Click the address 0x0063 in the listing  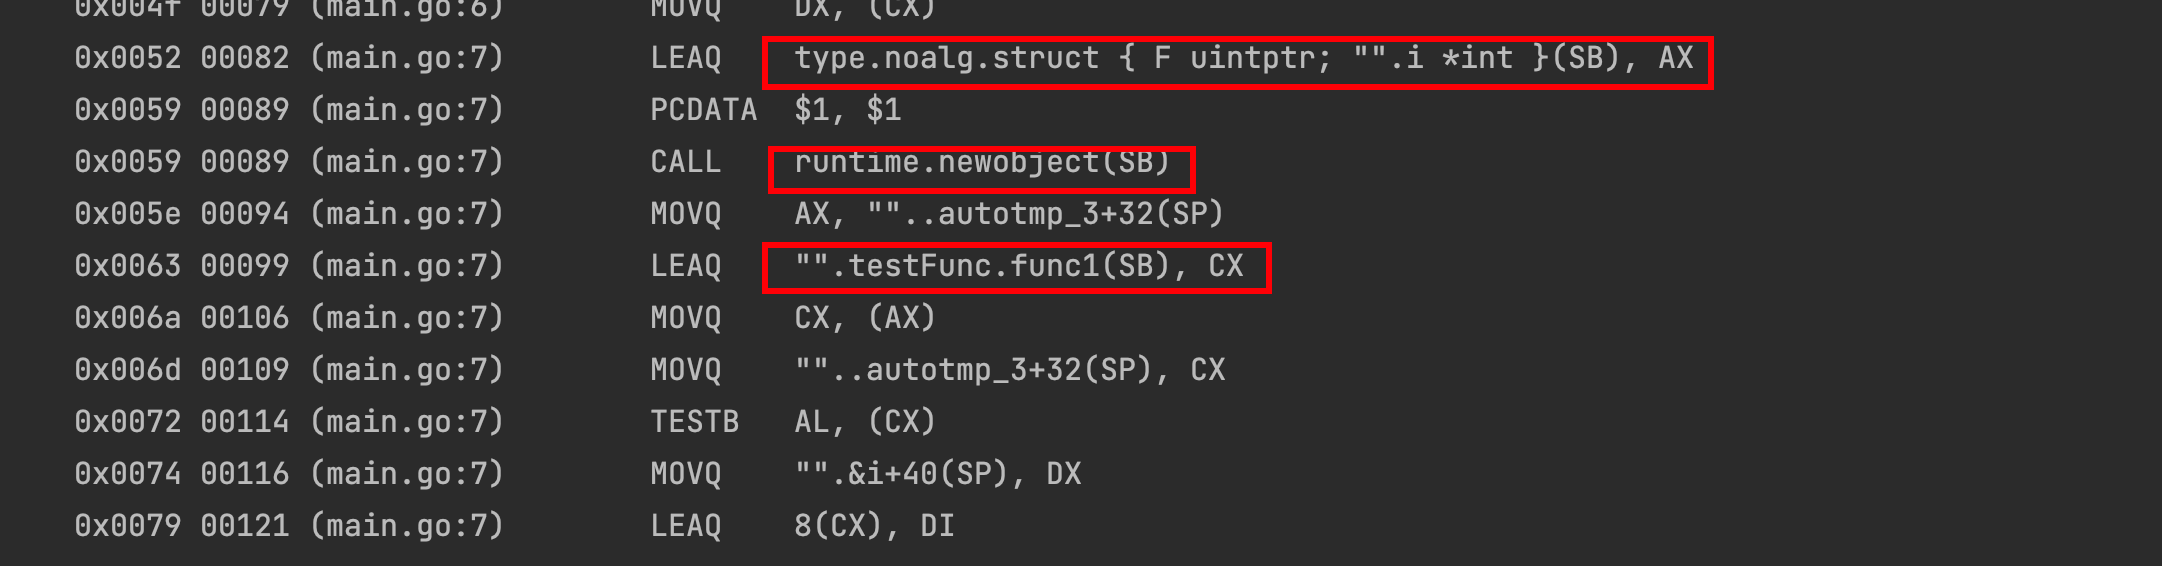click(127, 266)
